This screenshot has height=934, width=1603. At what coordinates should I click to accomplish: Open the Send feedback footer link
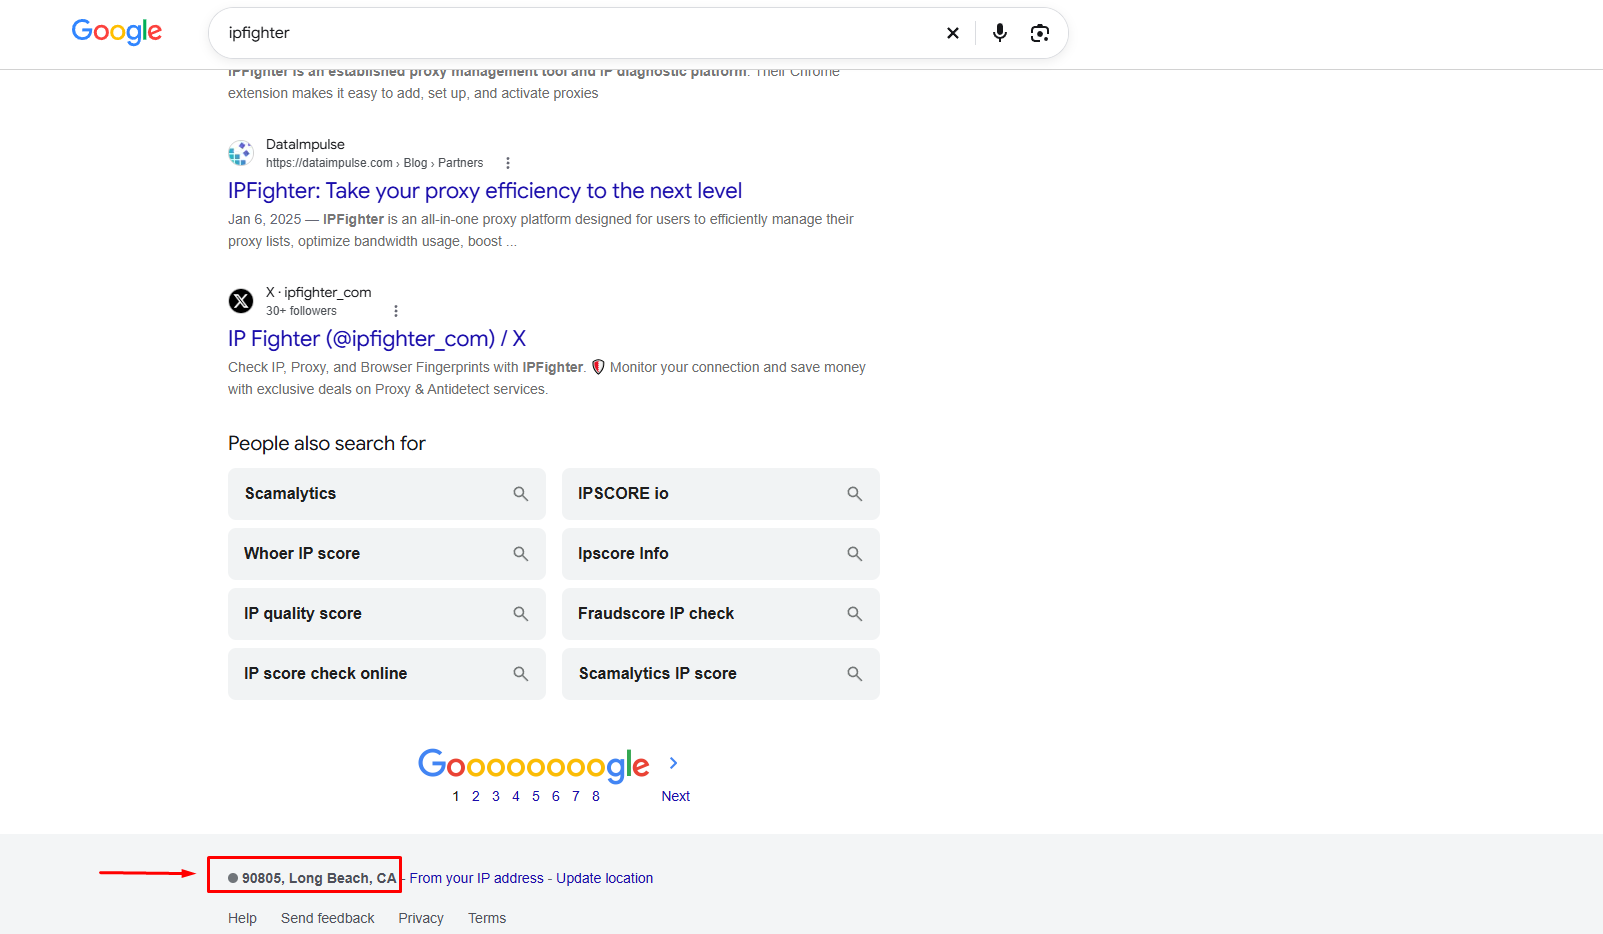pos(328,918)
